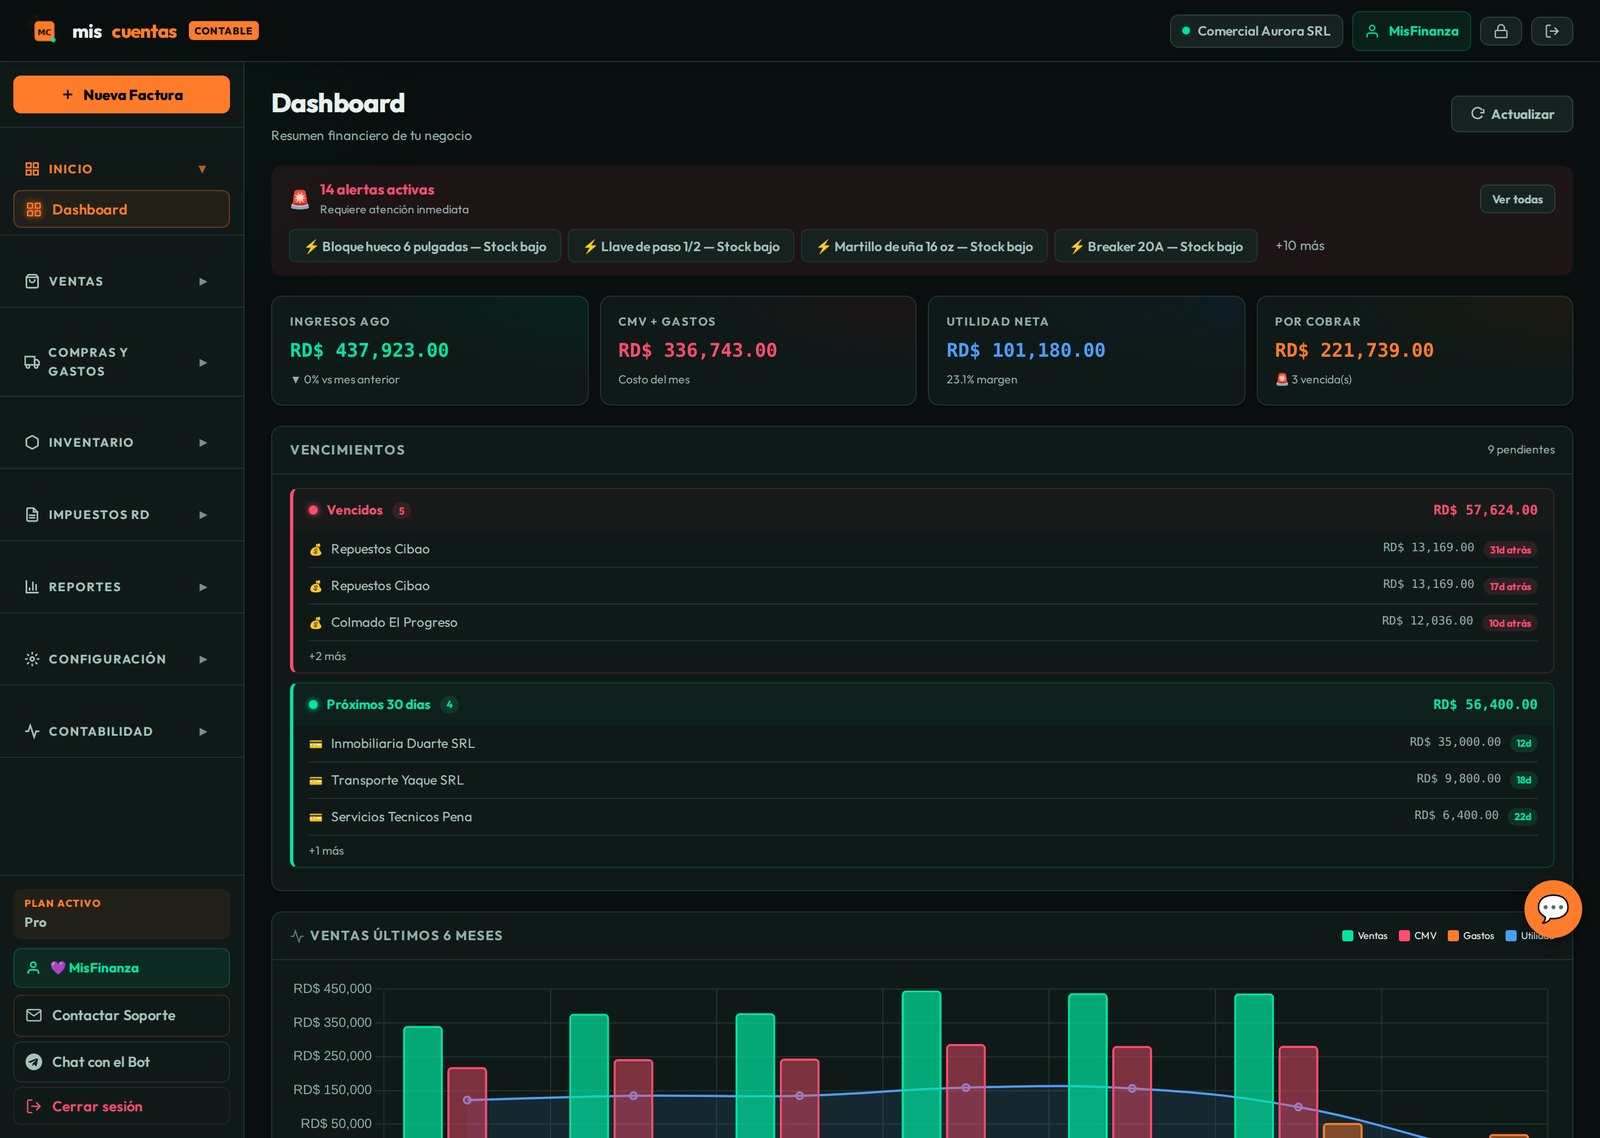Expand the Inventario section arrow
This screenshot has height=1138, width=1600.
point(203,442)
